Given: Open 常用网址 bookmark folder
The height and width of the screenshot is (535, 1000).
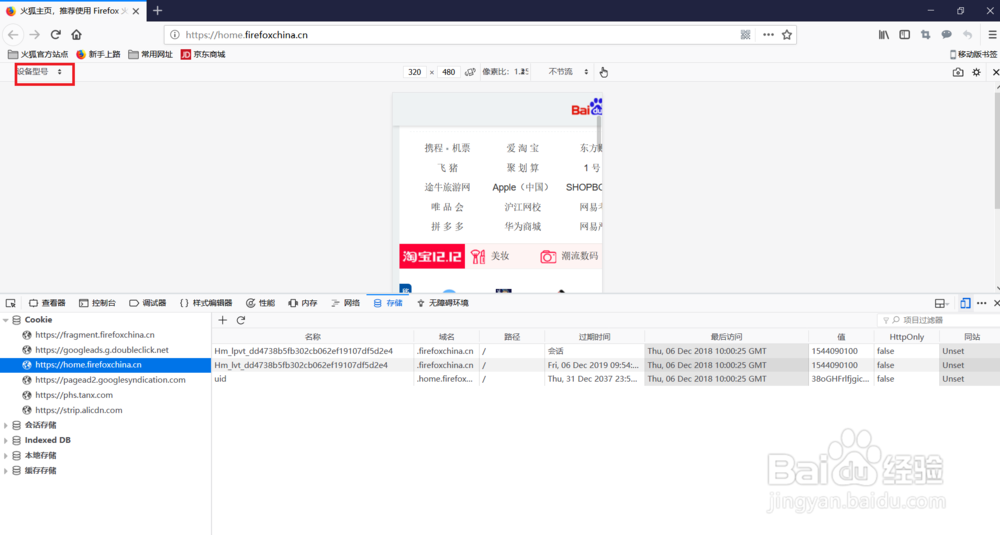Looking at the screenshot, I should pyautogui.click(x=151, y=54).
